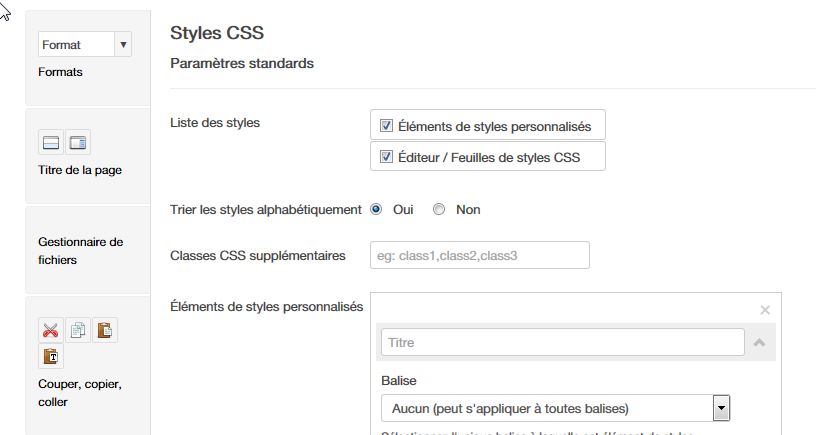The image size is (816, 435).
Task: Click the first page title layout icon
Action: [50, 142]
